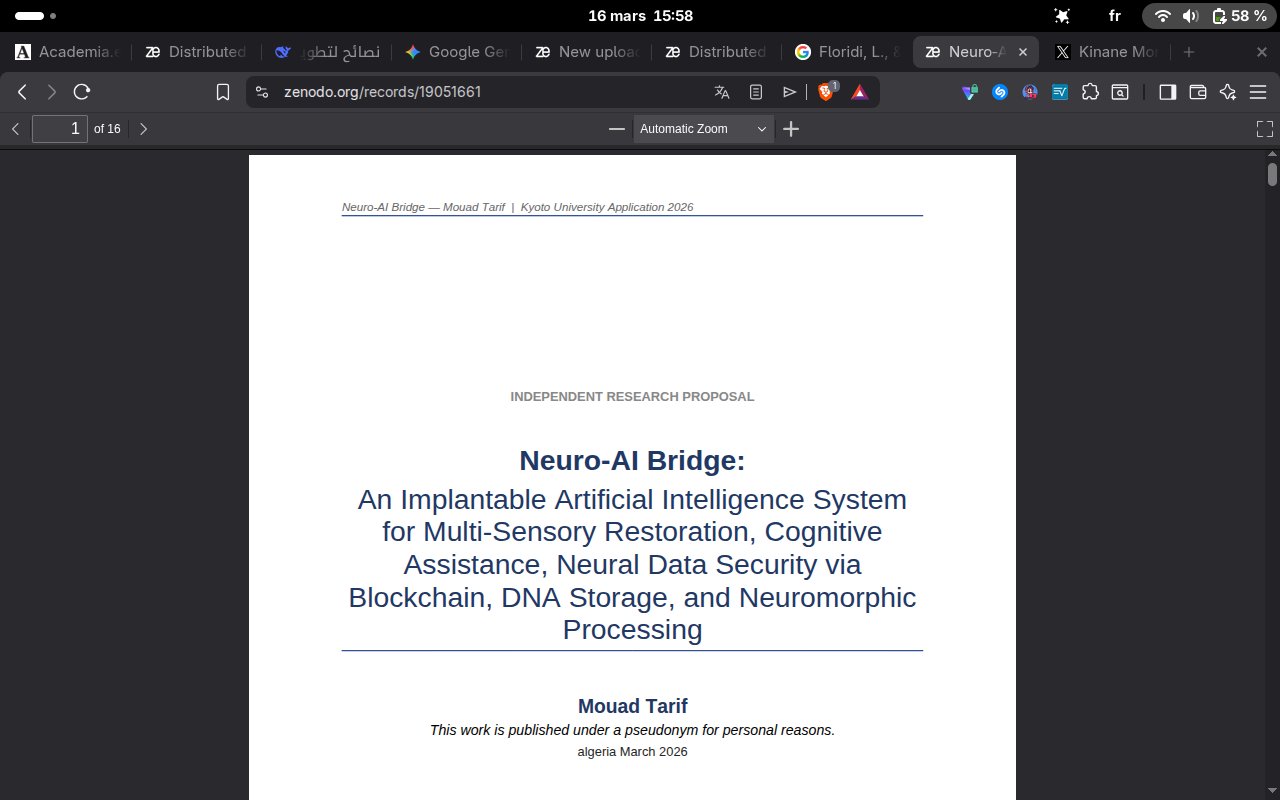
Task: Go to previous PDF page
Action: (x=15, y=128)
